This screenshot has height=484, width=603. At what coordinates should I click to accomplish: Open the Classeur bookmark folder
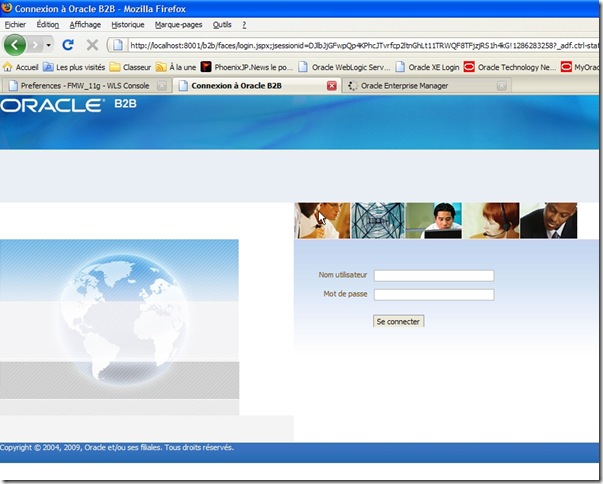[130, 67]
